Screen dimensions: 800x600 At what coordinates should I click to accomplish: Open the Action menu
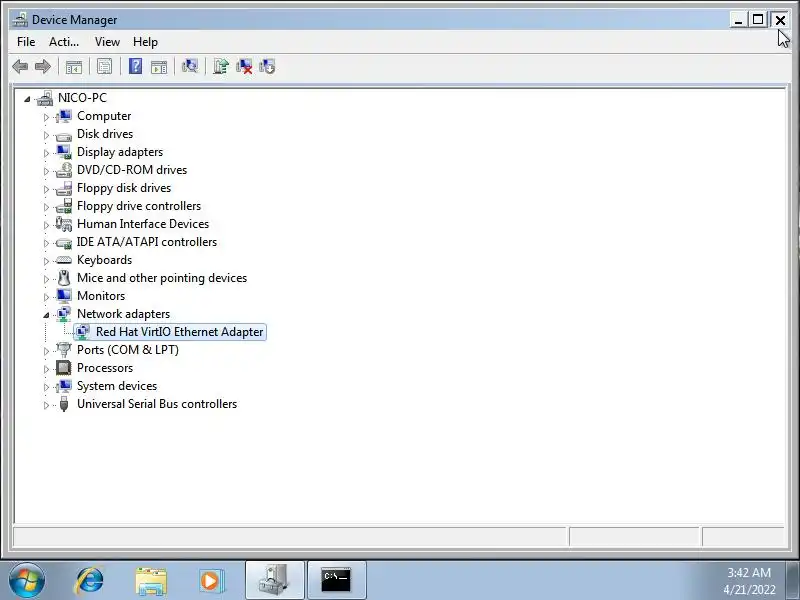click(64, 42)
